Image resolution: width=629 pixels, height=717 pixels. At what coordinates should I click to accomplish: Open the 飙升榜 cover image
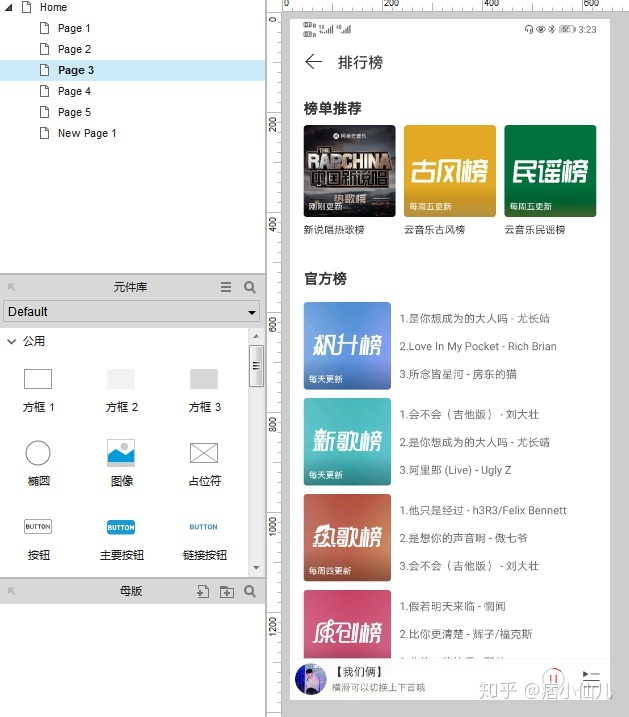click(x=347, y=346)
